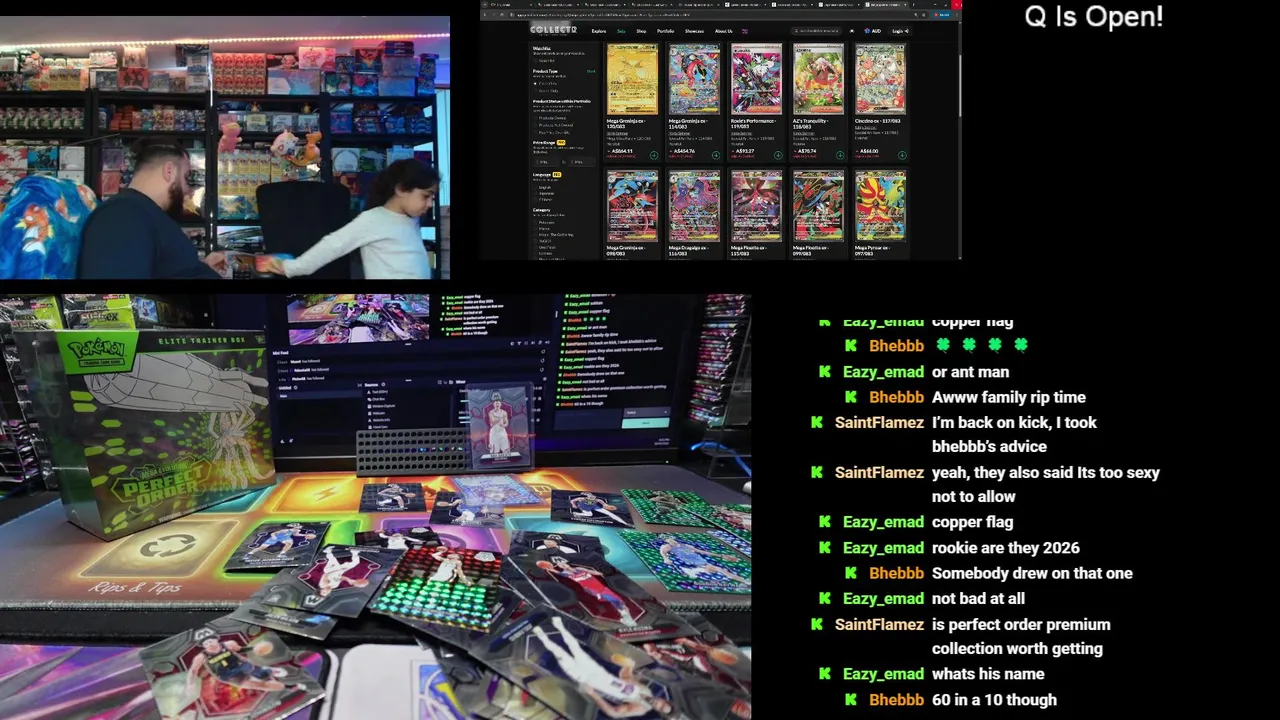Add AZ's Tranquility card via plus icon

pos(840,155)
